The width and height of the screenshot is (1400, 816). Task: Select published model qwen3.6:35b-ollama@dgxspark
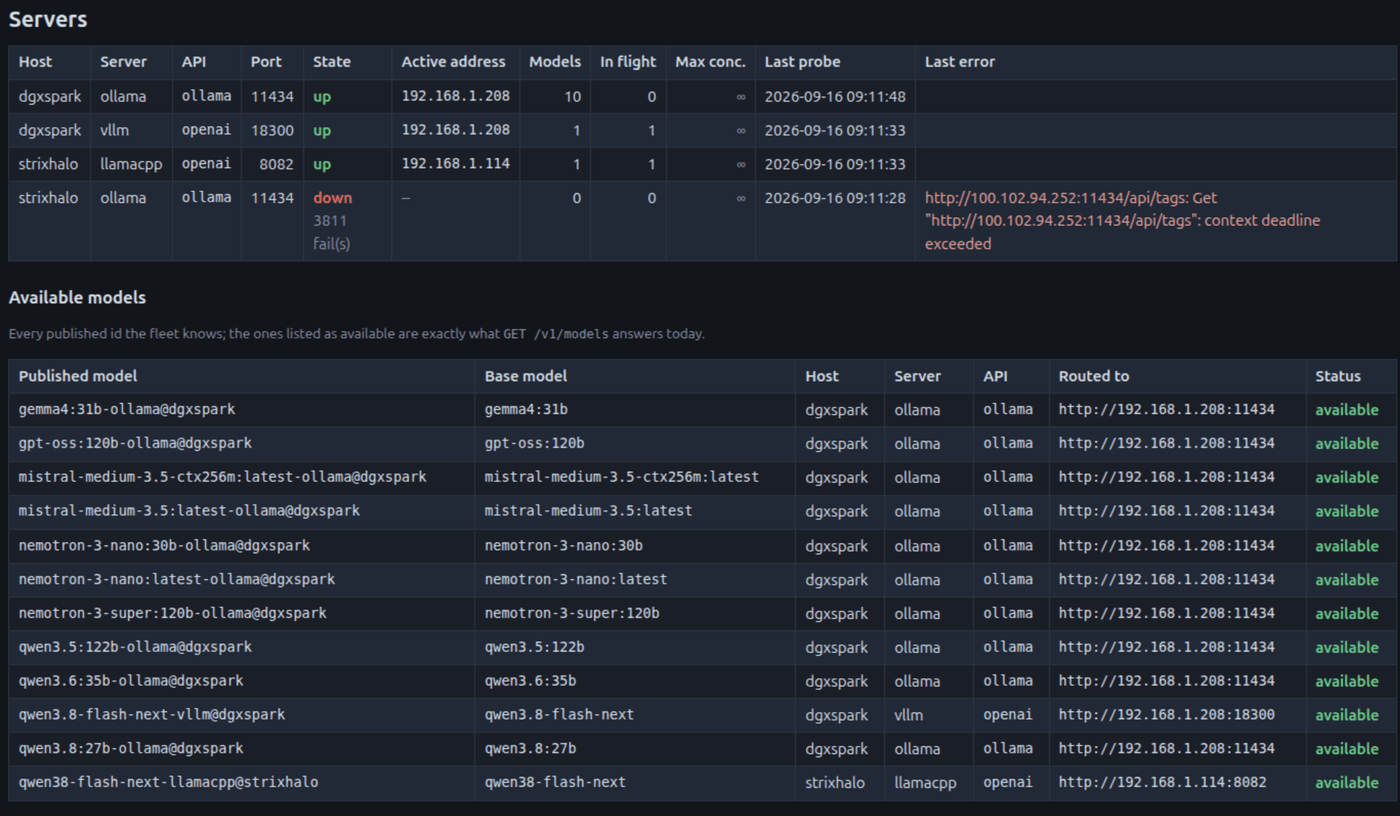tap(131, 681)
